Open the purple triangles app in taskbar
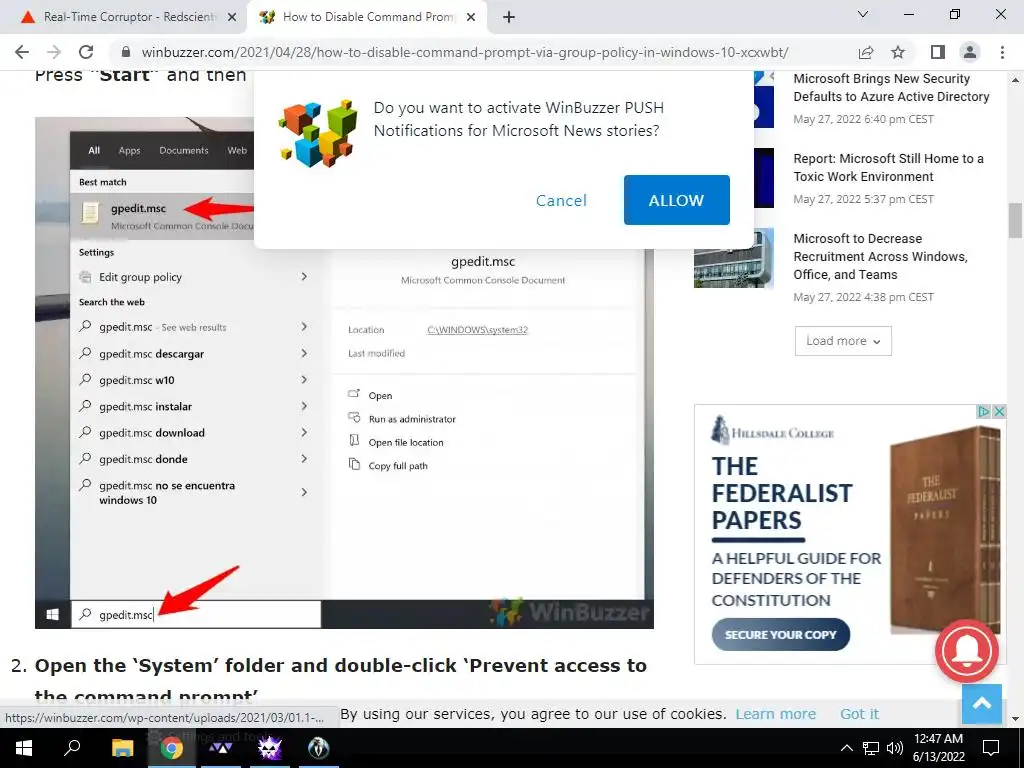Image resolution: width=1024 pixels, height=768 pixels. tap(221, 748)
